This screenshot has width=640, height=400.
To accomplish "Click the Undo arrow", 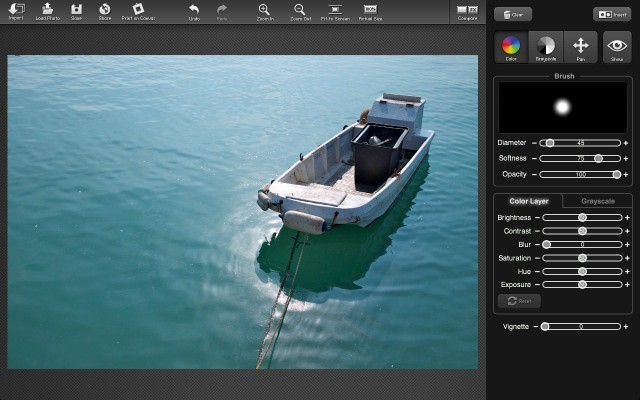I will click(194, 10).
